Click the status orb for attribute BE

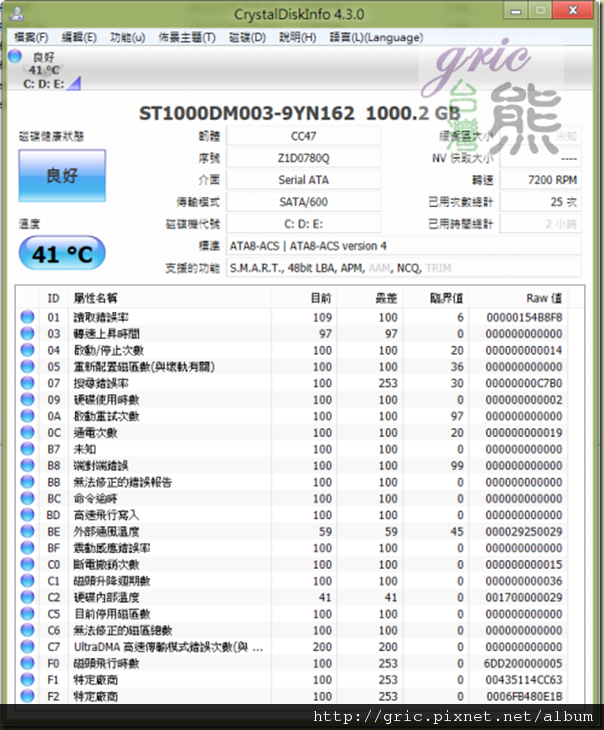pyautogui.click(x=27, y=531)
